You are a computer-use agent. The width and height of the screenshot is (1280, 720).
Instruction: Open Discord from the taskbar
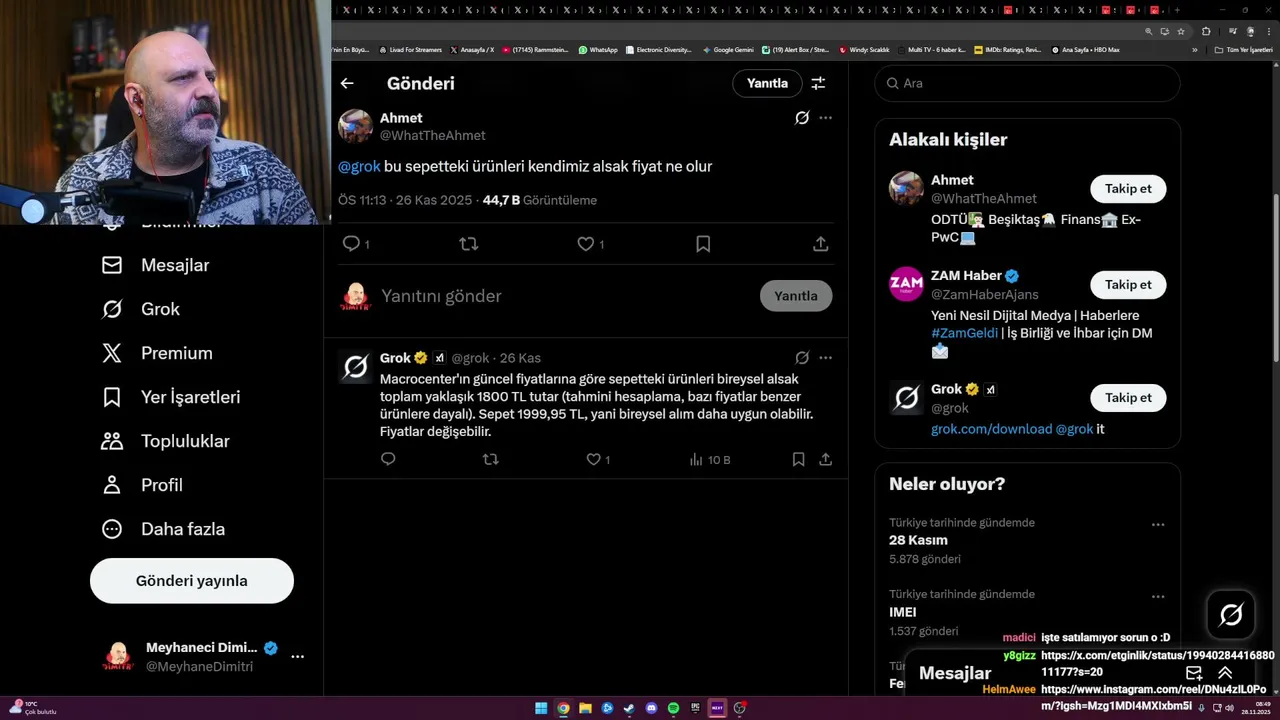click(651, 708)
